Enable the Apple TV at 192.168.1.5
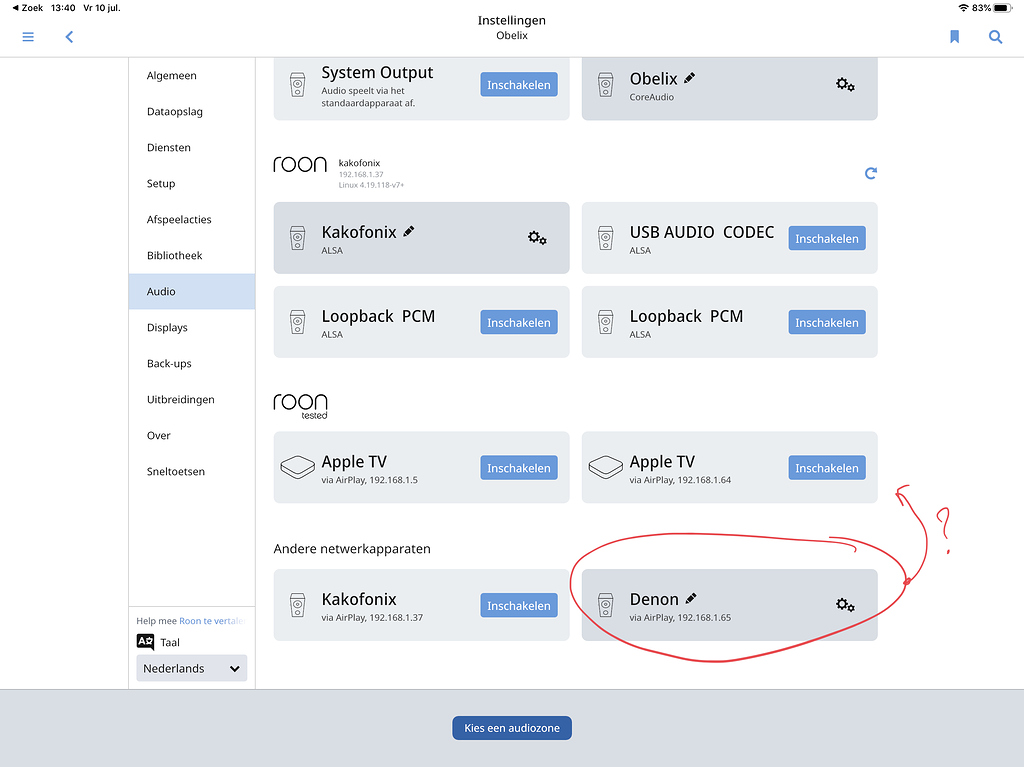 tap(518, 467)
